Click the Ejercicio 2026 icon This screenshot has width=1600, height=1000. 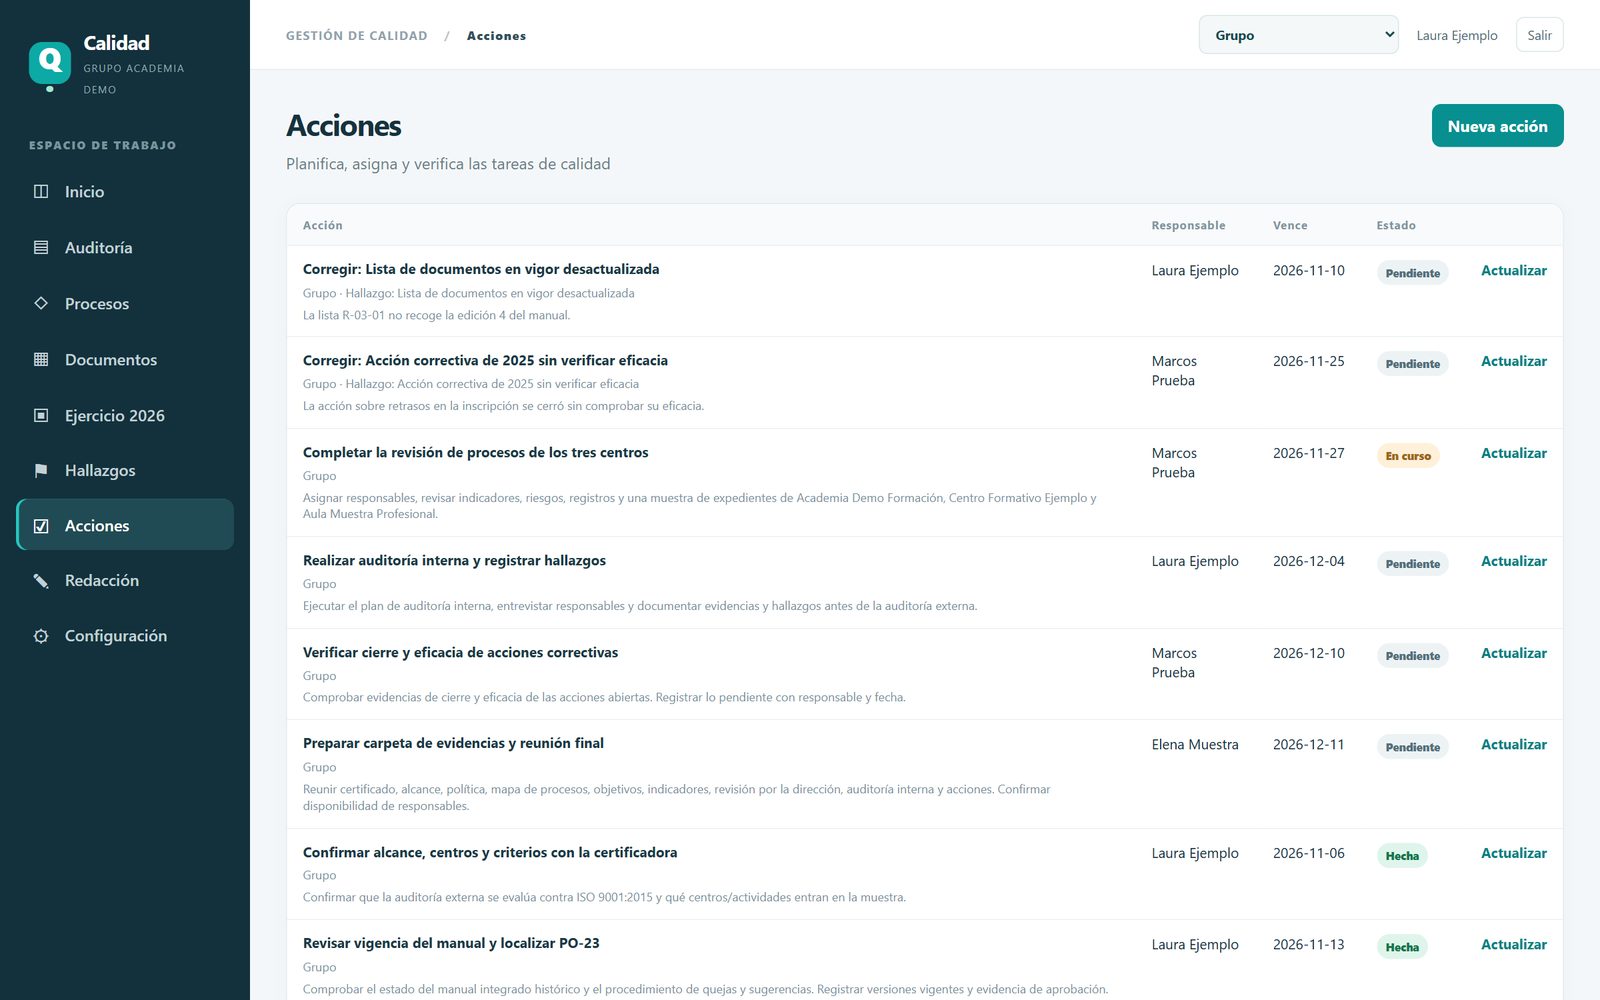click(41, 415)
